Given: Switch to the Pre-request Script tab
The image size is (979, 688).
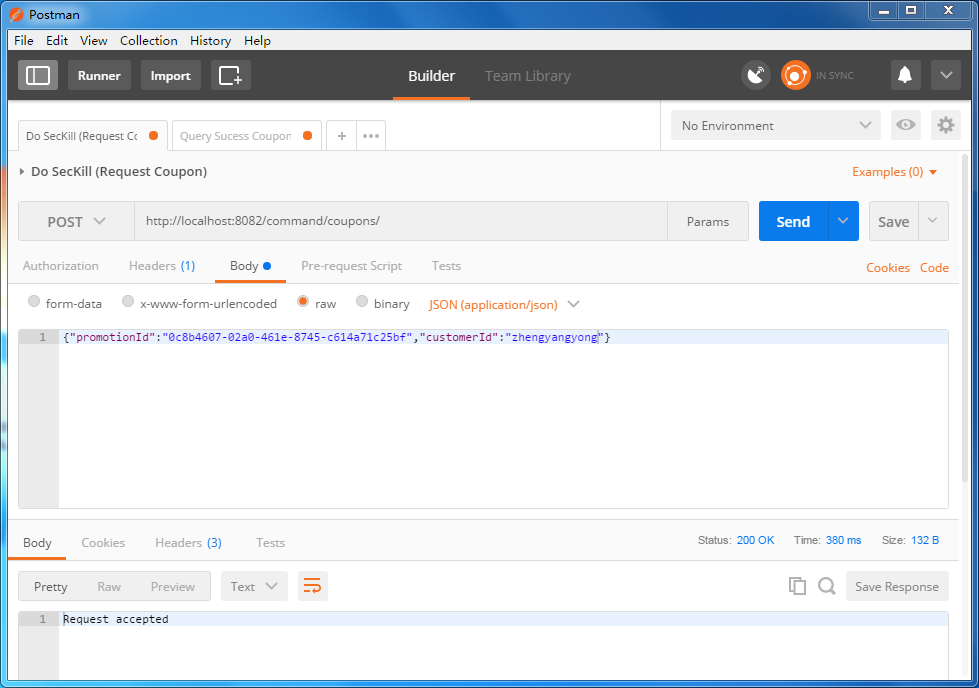Looking at the screenshot, I should (351, 266).
